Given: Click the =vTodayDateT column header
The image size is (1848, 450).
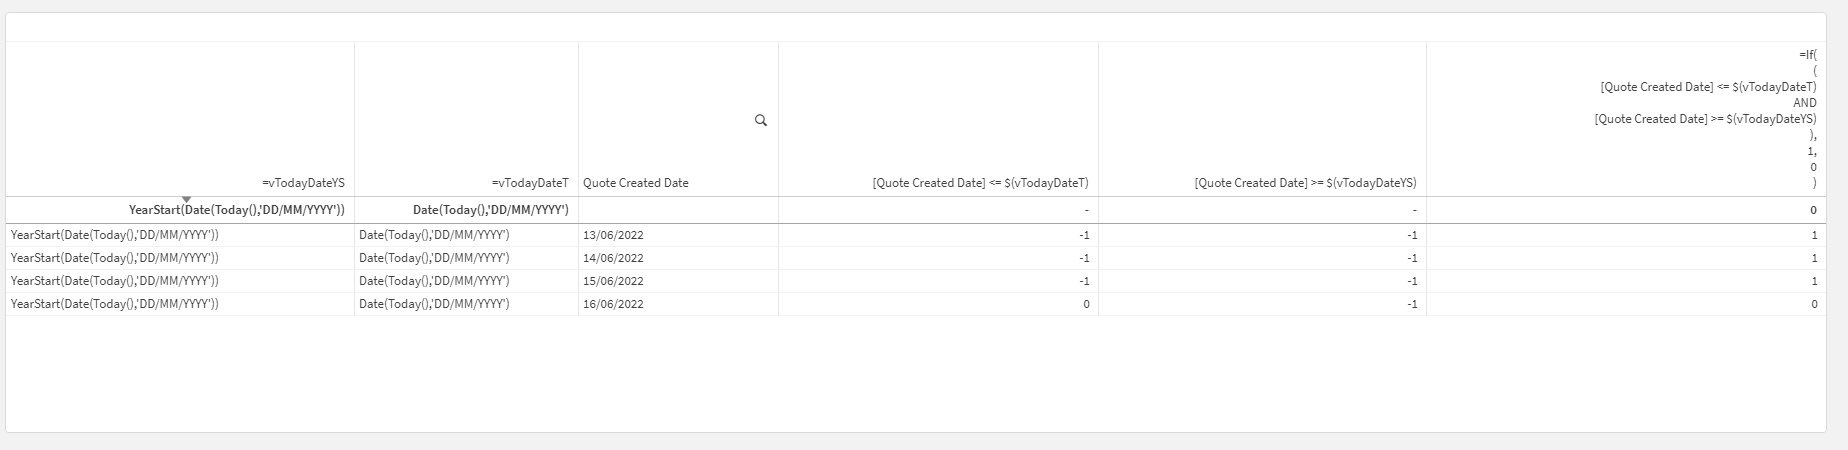Looking at the screenshot, I should 530,183.
